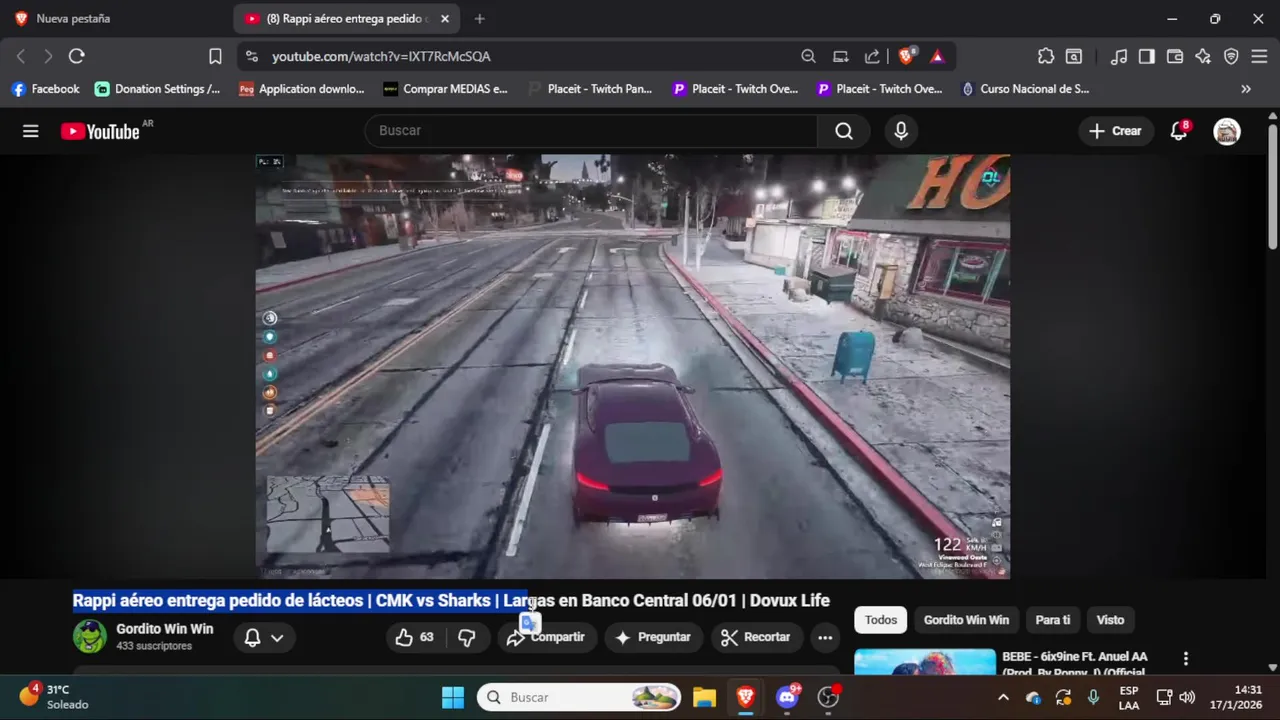The width and height of the screenshot is (1280, 720).
Task: Open a new browser tab with the plus icon
Action: point(480,19)
